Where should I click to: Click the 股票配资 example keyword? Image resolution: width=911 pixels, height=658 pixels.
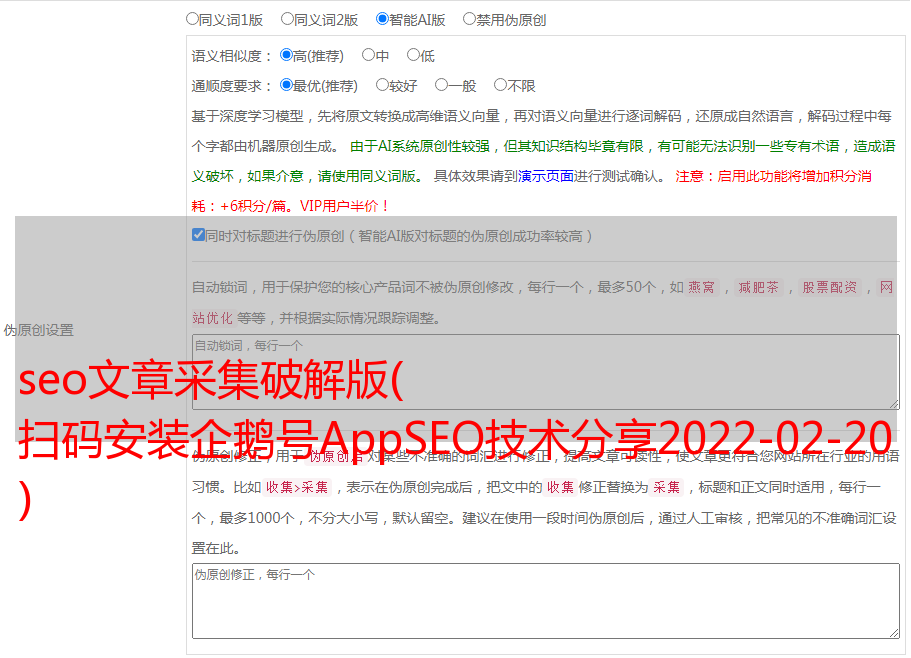[x=830, y=287]
